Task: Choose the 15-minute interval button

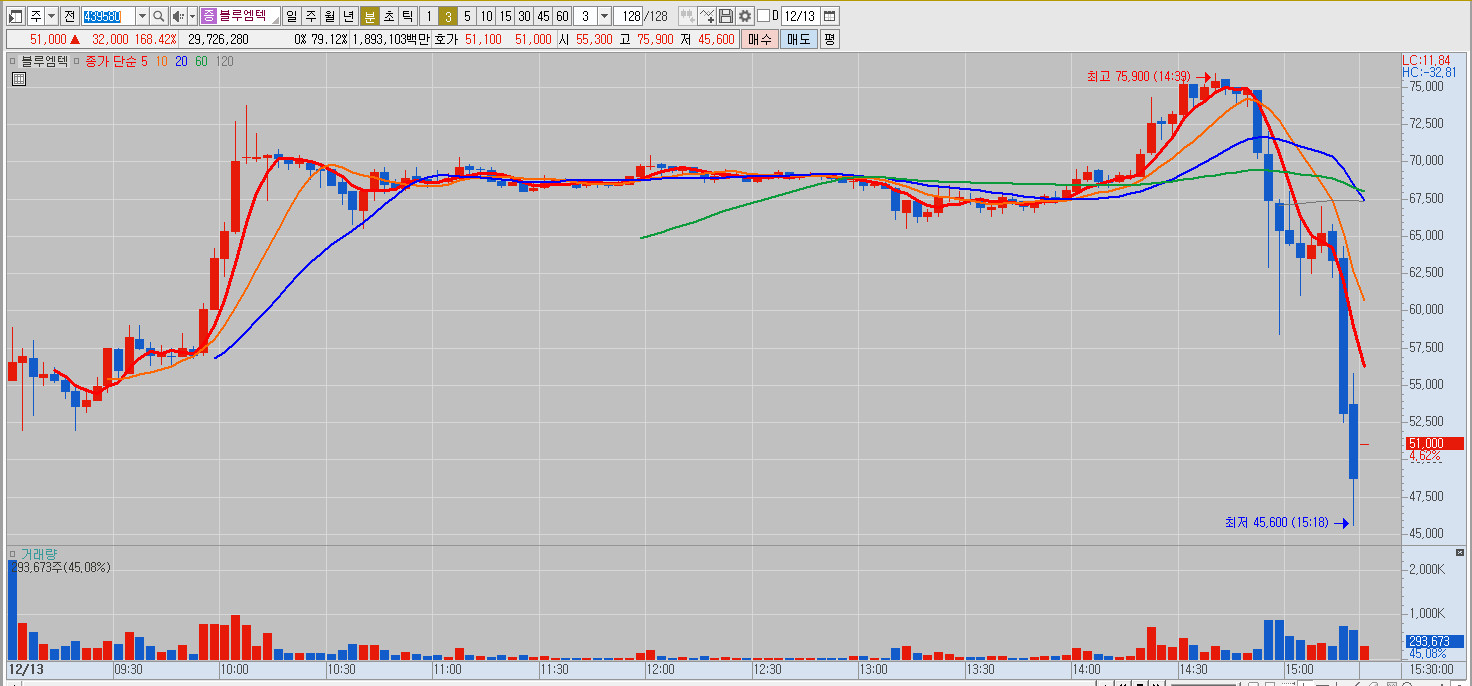Action: (x=505, y=16)
